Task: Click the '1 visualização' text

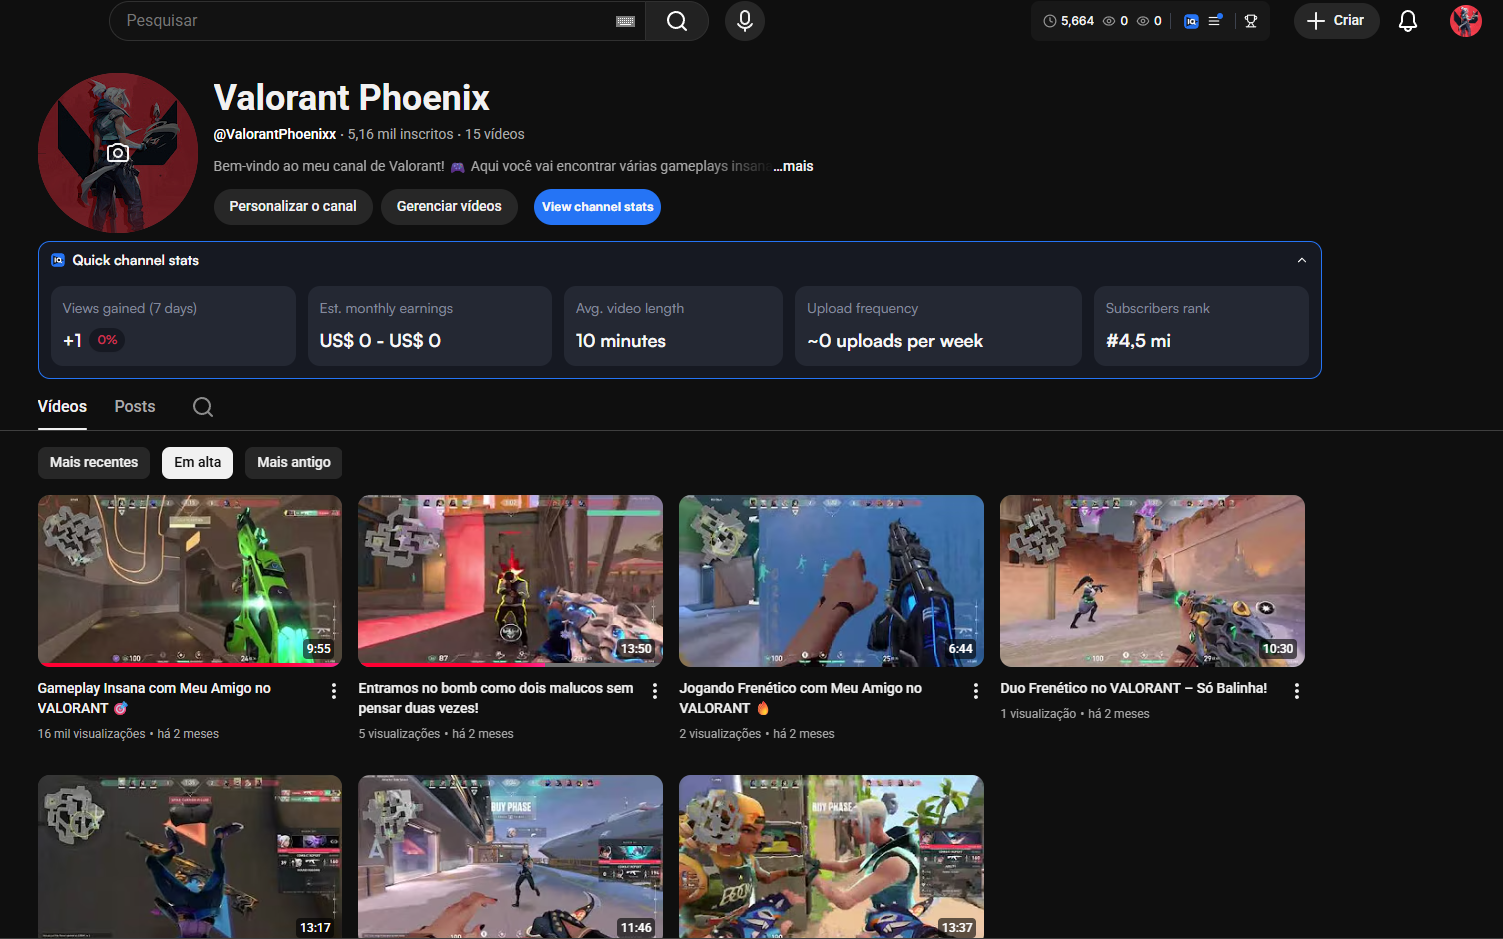Action: 1039,714
